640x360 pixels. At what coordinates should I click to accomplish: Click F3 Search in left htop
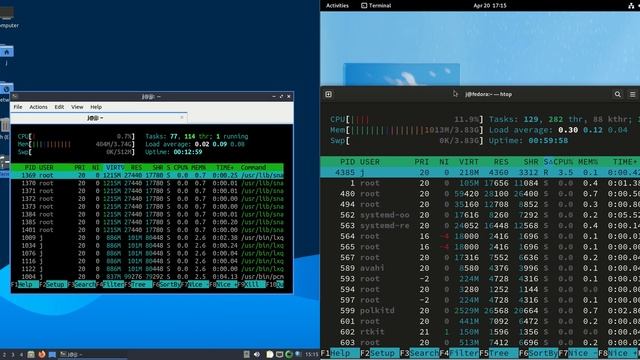82,284
